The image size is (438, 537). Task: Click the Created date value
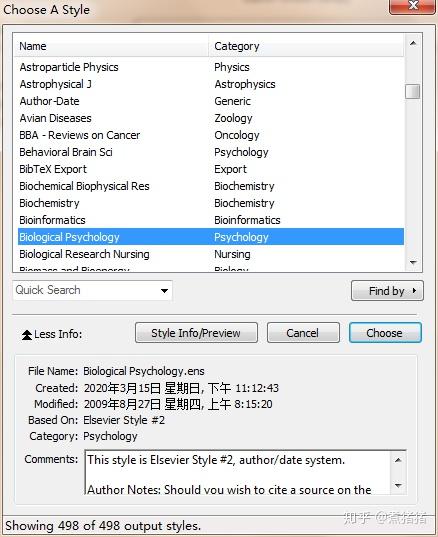pyautogui.click(x=181, y=388)
